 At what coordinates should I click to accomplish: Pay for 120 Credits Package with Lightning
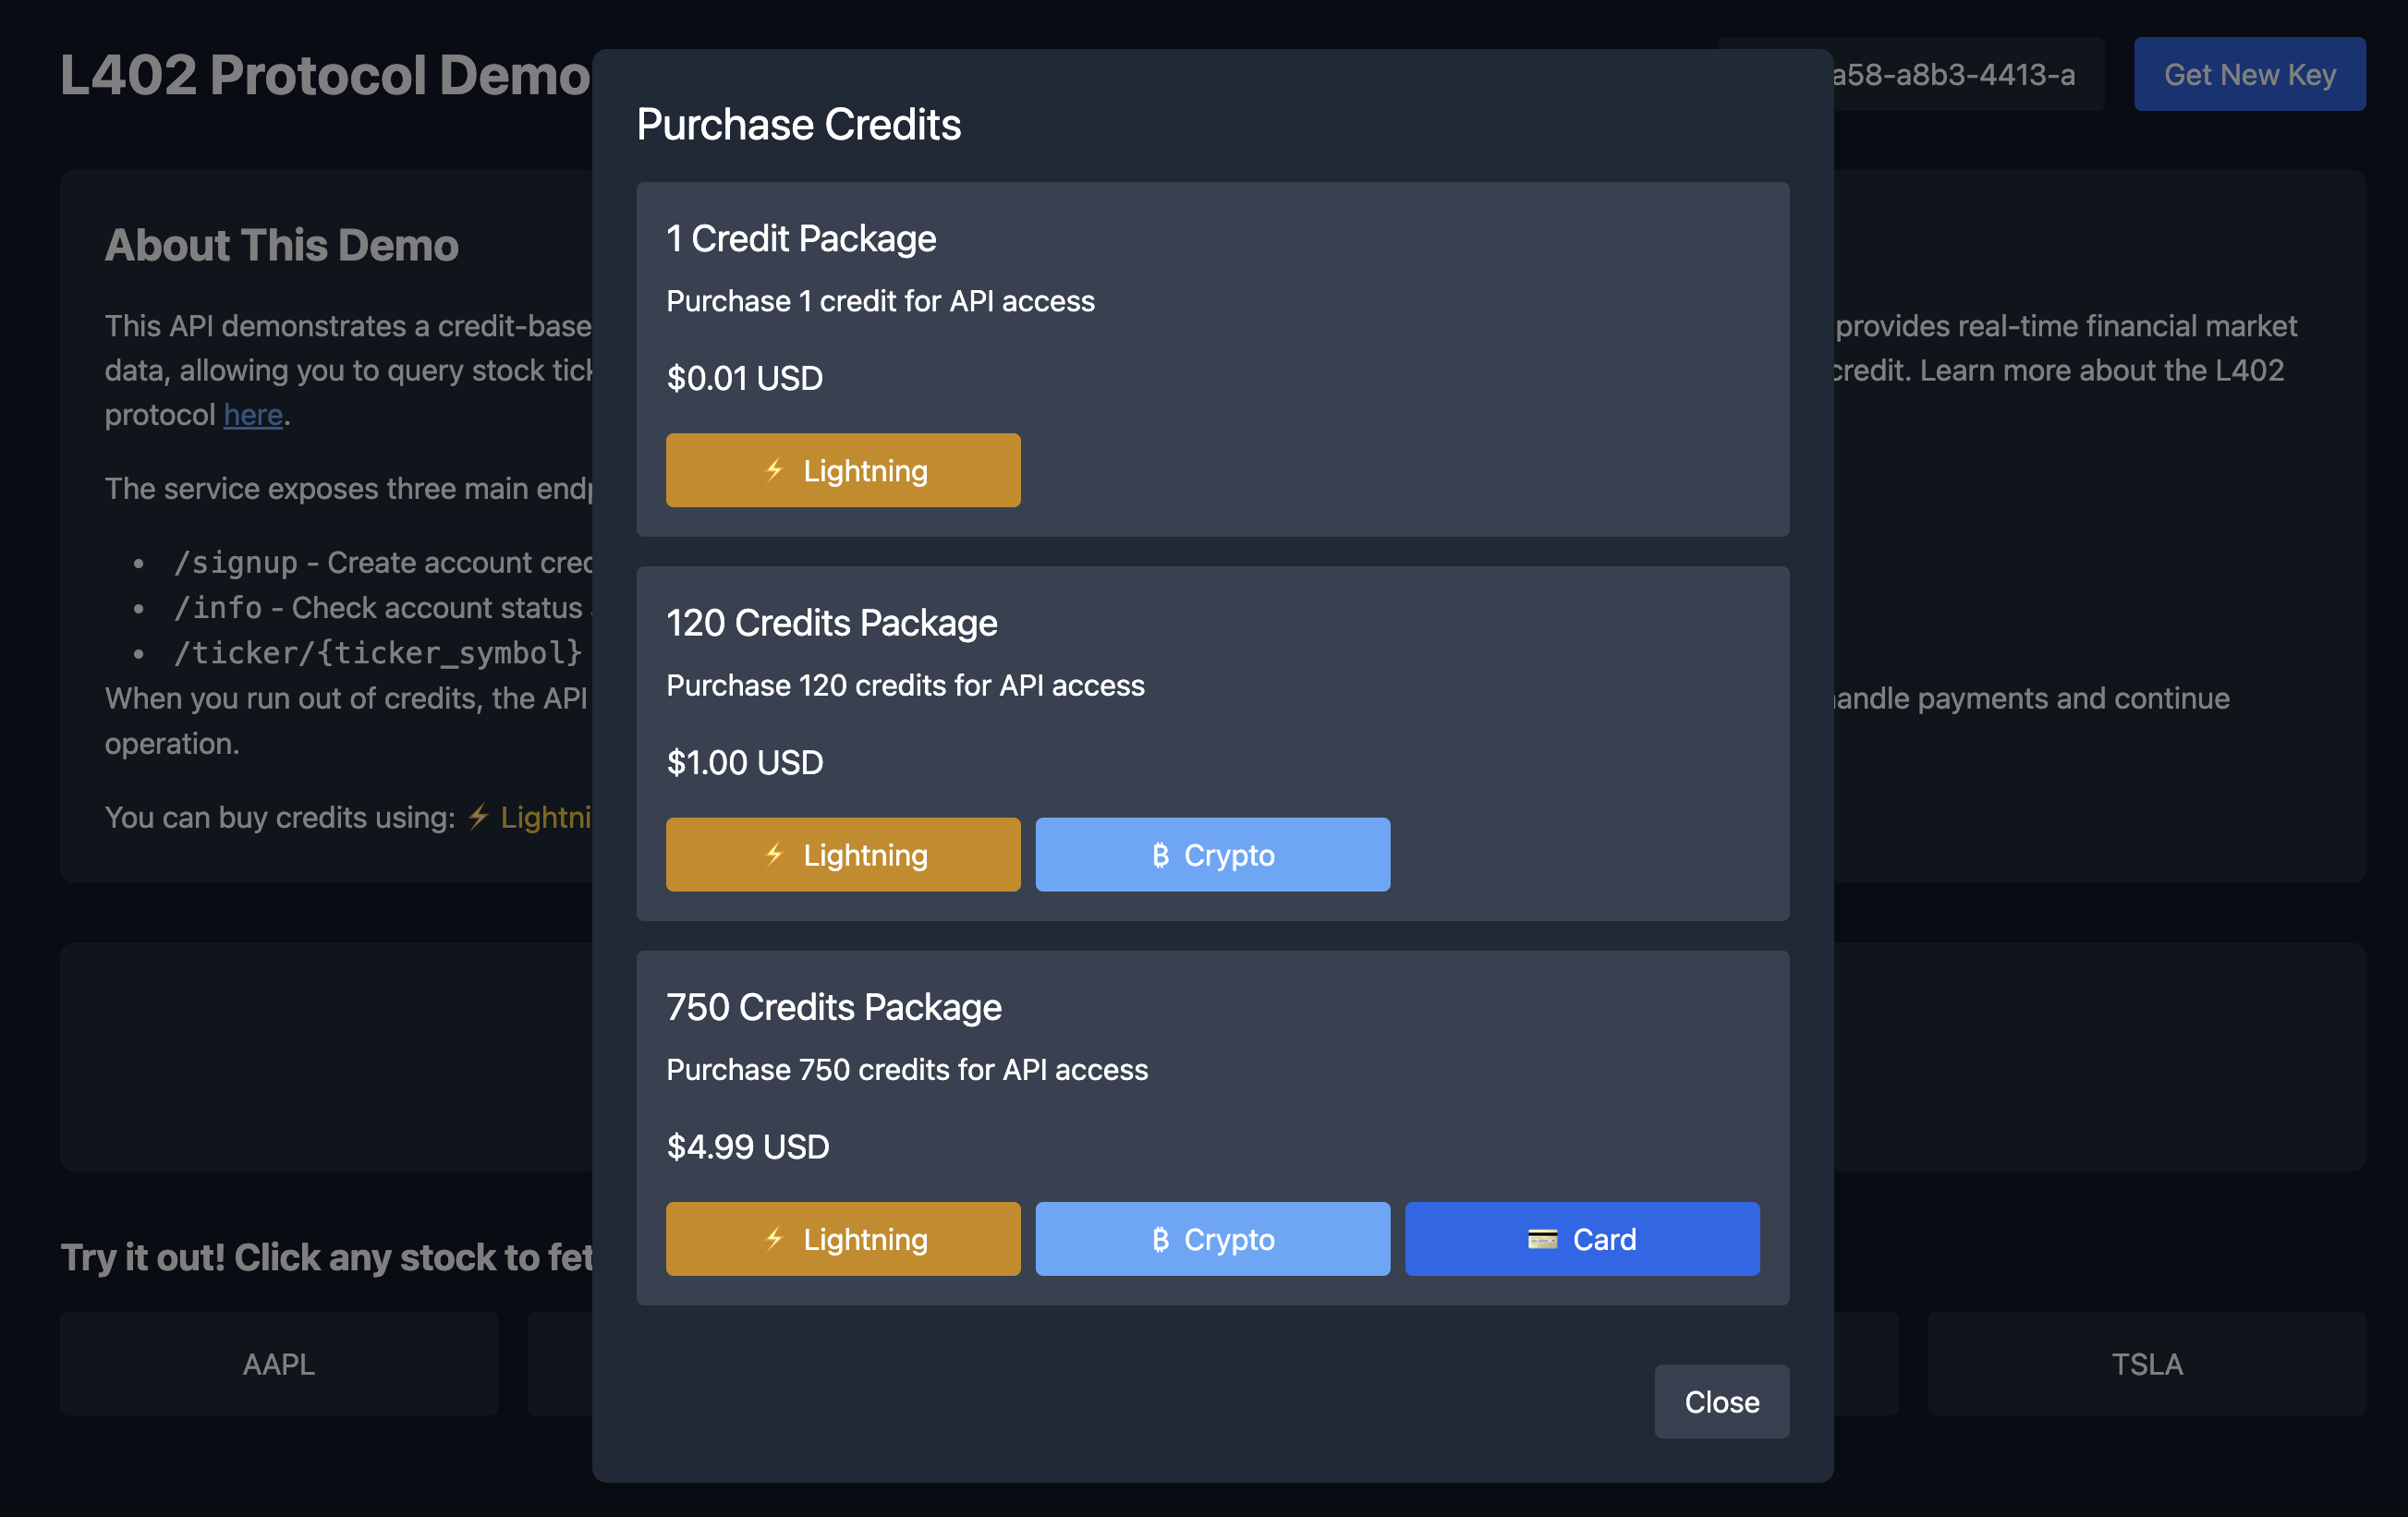tap(843, 854)
